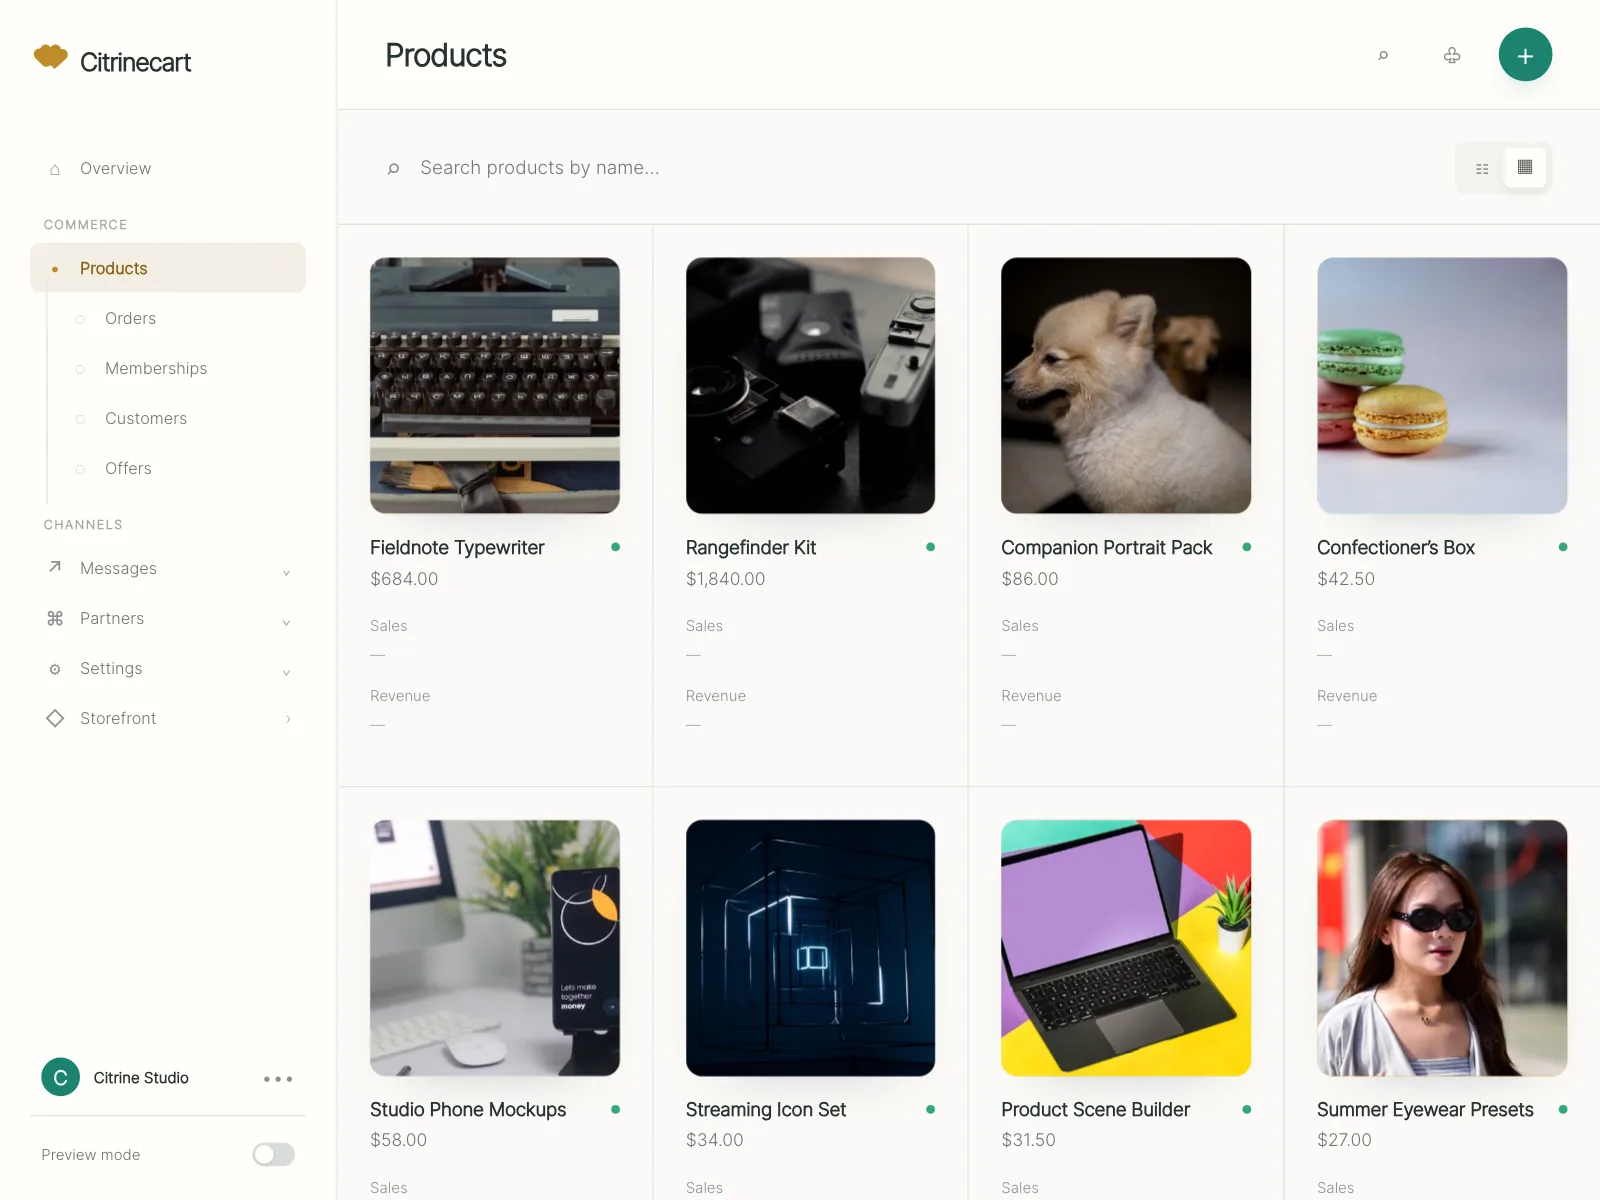Click the Citrine Studio avatar circle
Image resolution: width=1600 pixels, height=1200 pixels.
coord(60,1077)
